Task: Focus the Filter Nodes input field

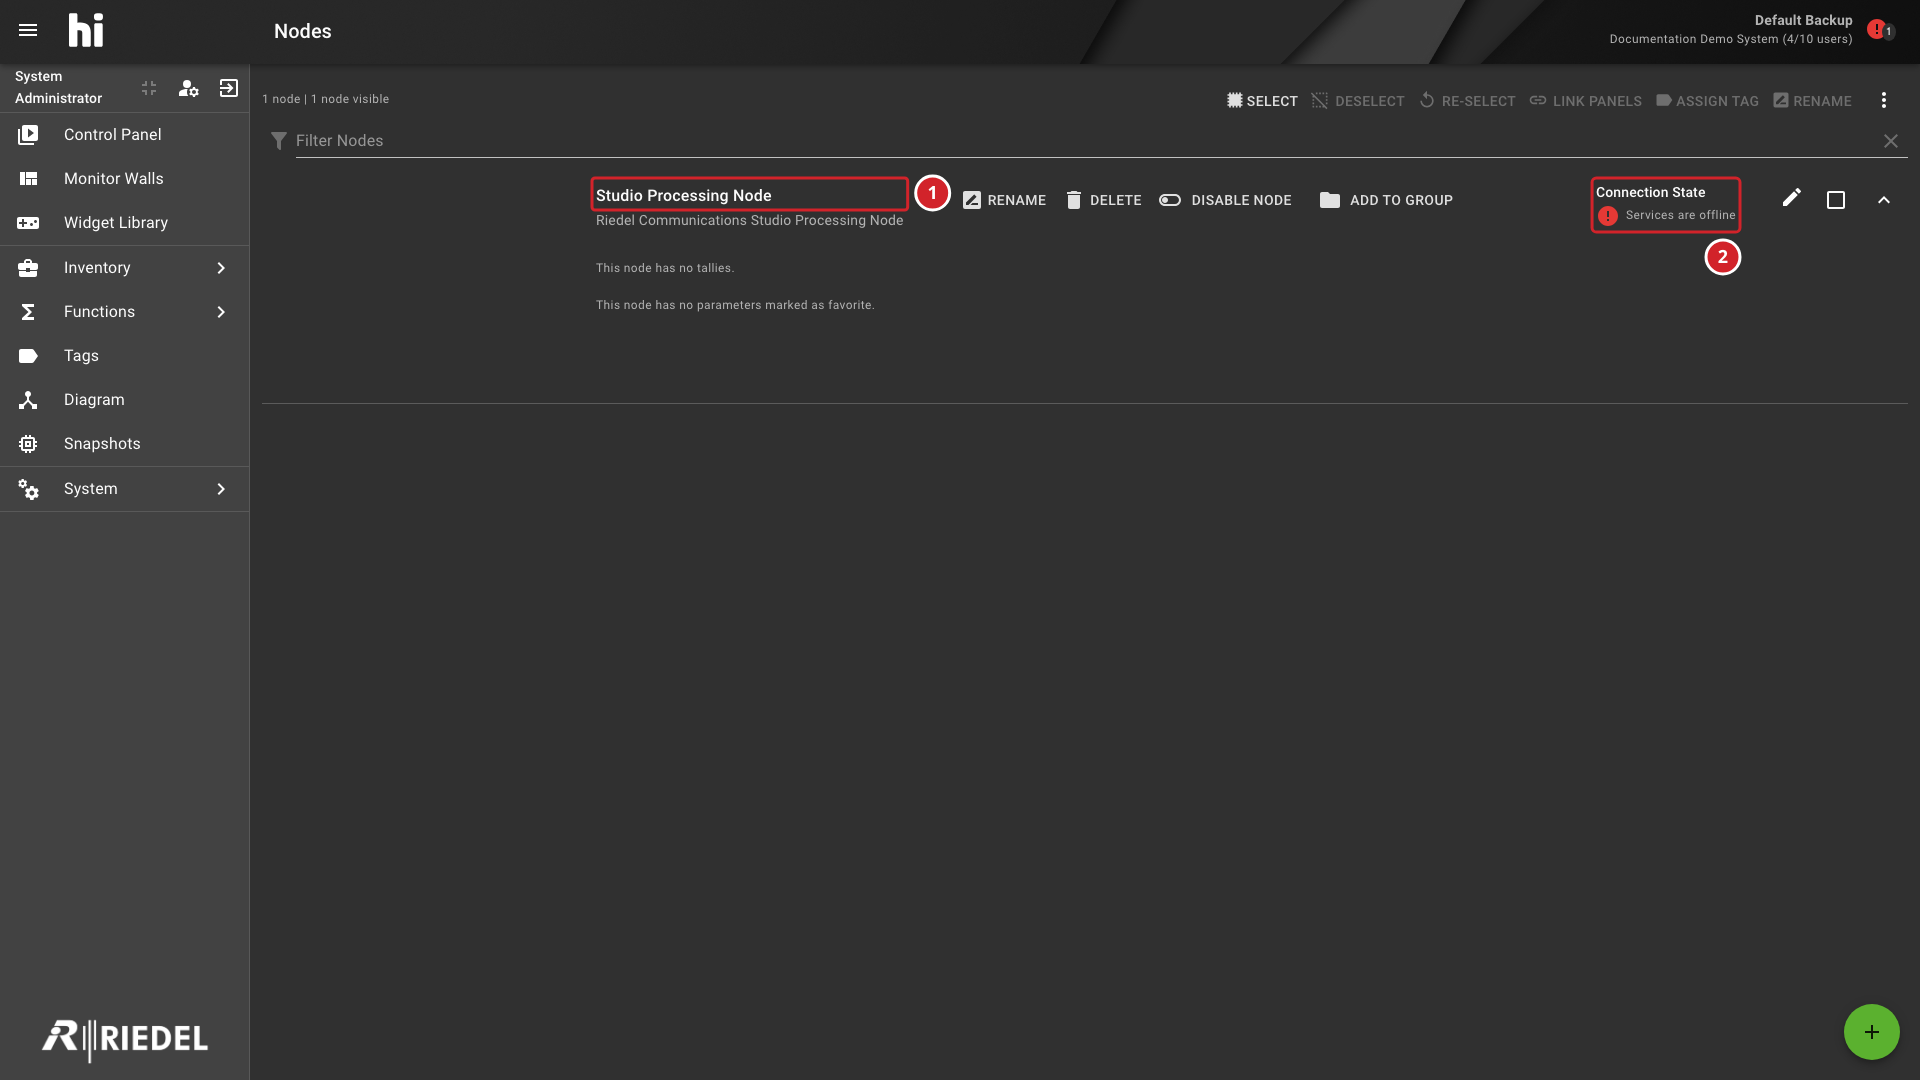Action: (1085, 141)
